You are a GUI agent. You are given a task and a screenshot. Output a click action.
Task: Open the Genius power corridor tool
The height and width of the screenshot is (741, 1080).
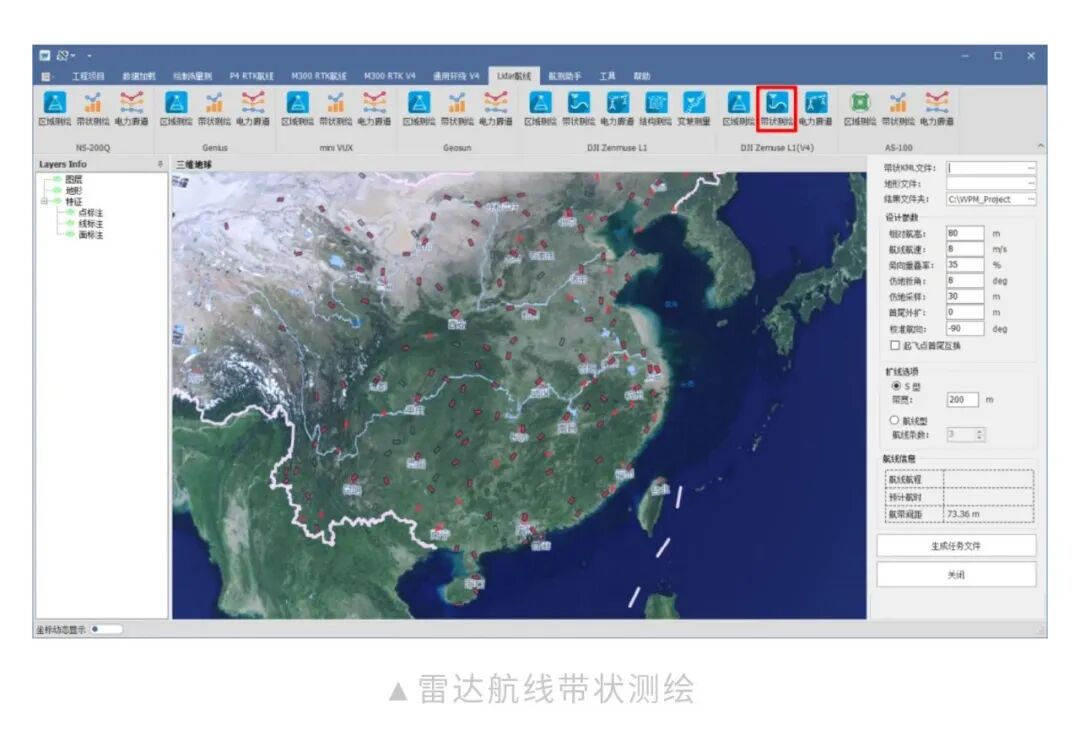click(x=253, y=109)
